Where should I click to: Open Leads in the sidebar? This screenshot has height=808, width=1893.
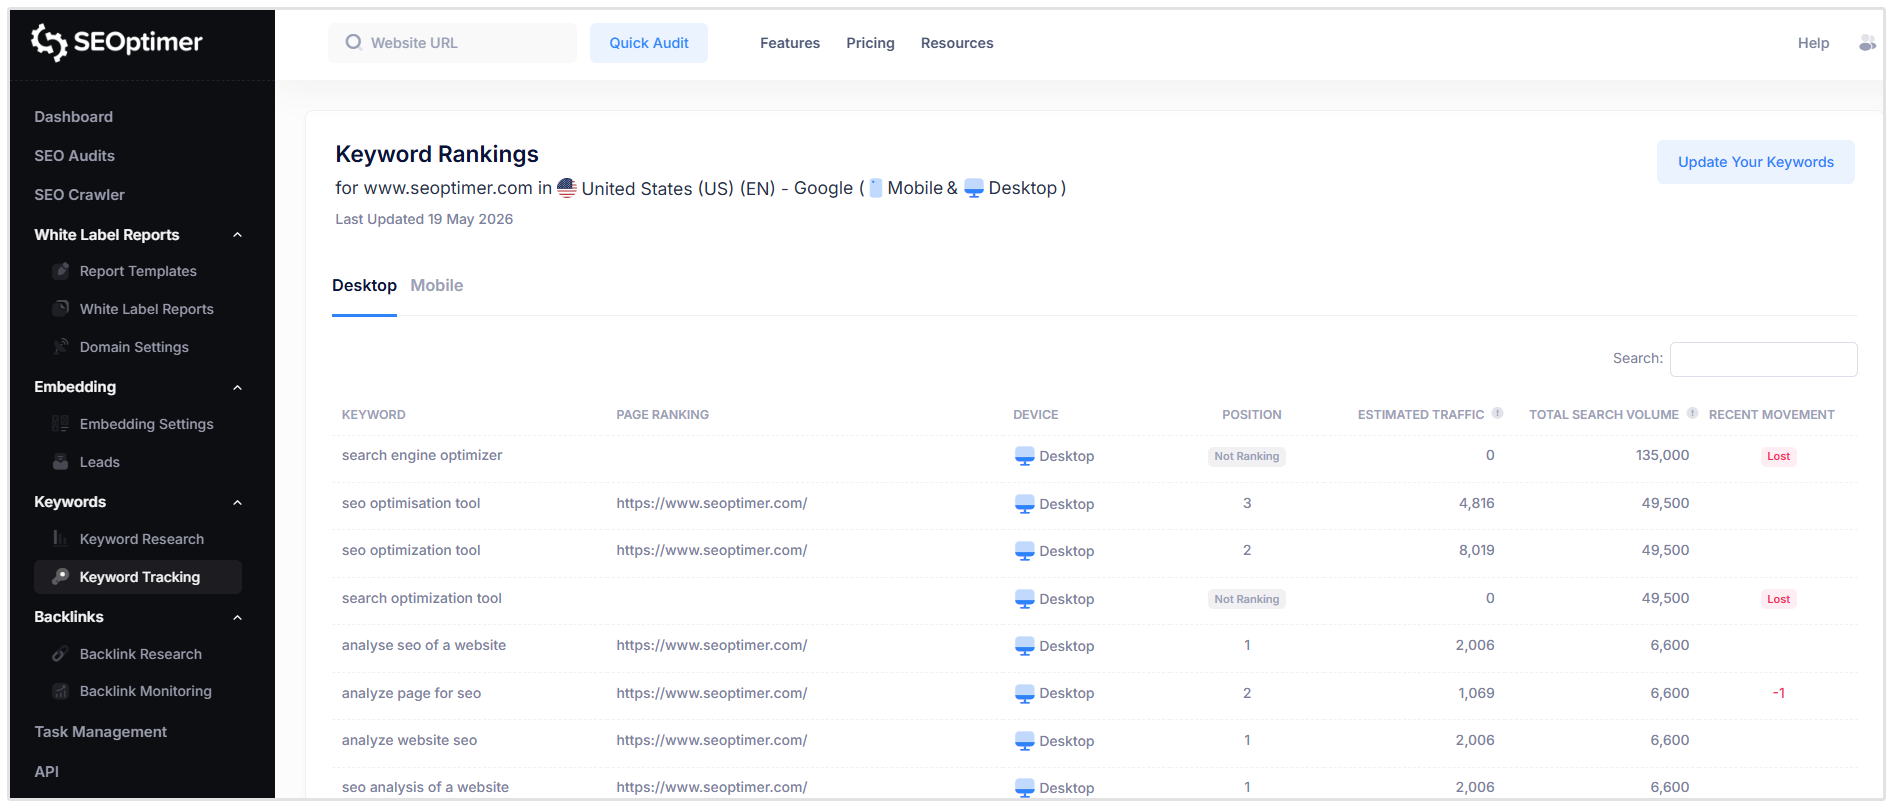pyautogui.click(x=100, y=462)
